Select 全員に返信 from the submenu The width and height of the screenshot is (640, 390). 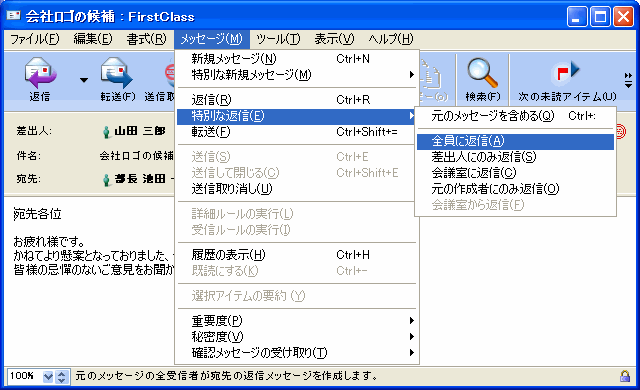coord(516,141)
